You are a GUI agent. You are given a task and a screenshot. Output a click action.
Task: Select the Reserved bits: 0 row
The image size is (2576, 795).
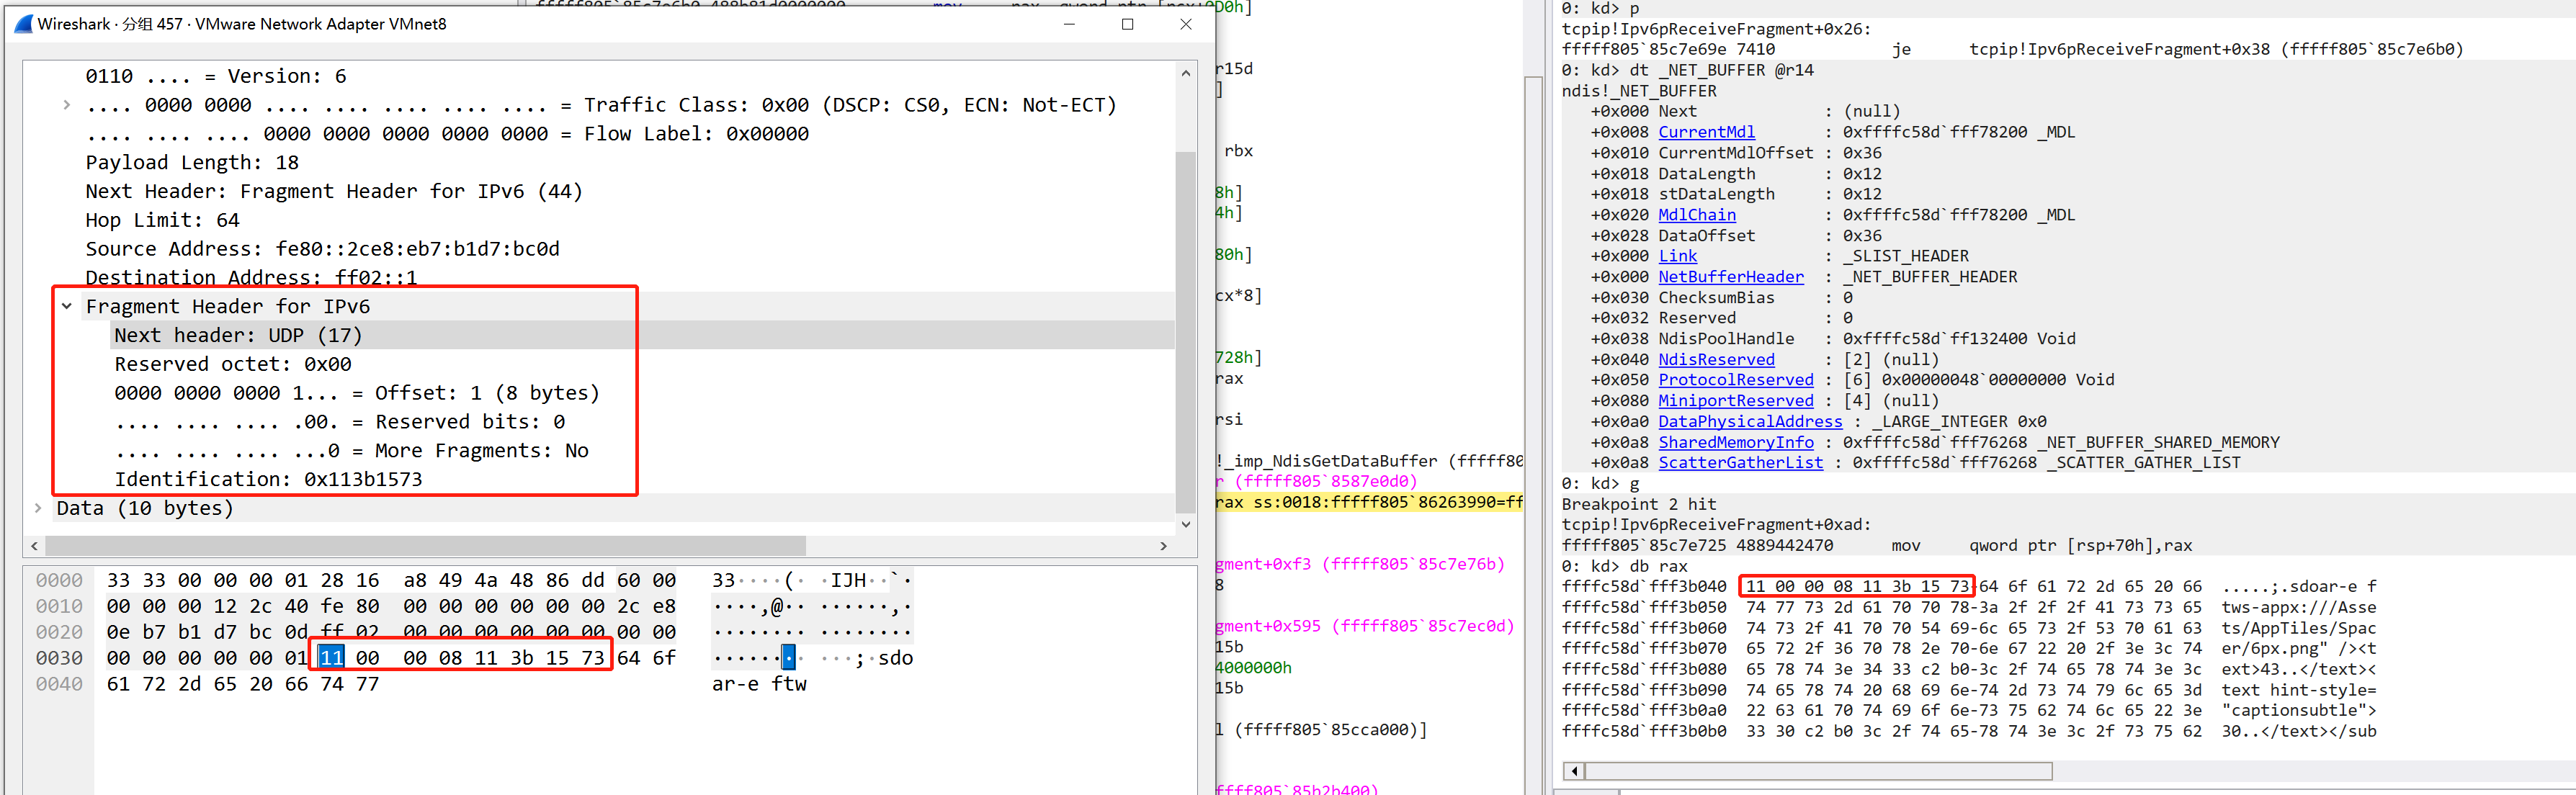point(601,422)
